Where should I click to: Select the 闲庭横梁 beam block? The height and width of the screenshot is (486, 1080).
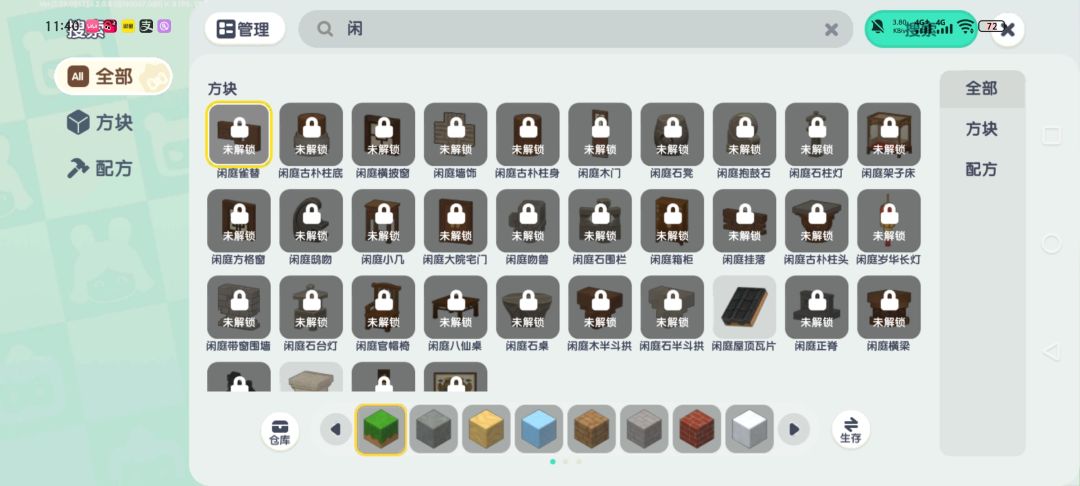(x=889, y=308)
